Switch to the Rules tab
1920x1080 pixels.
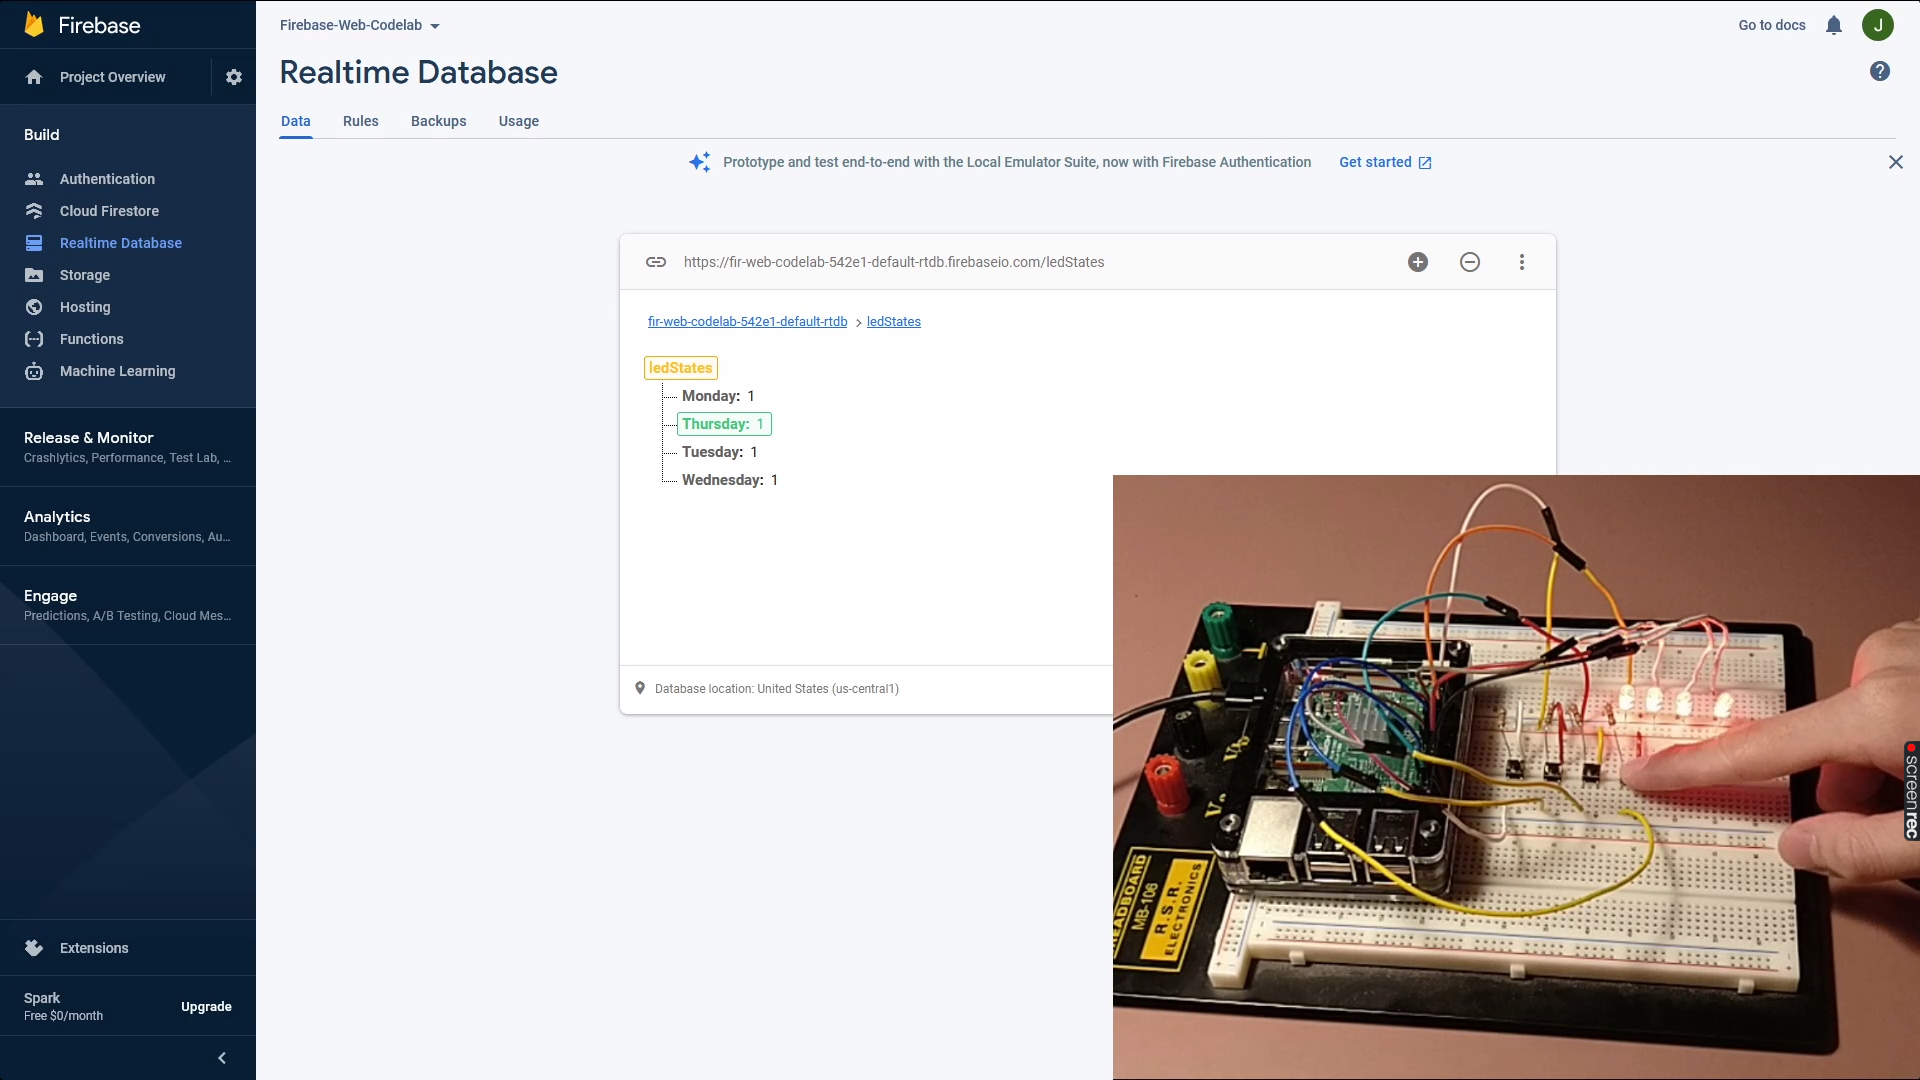(x=360, y=121)
